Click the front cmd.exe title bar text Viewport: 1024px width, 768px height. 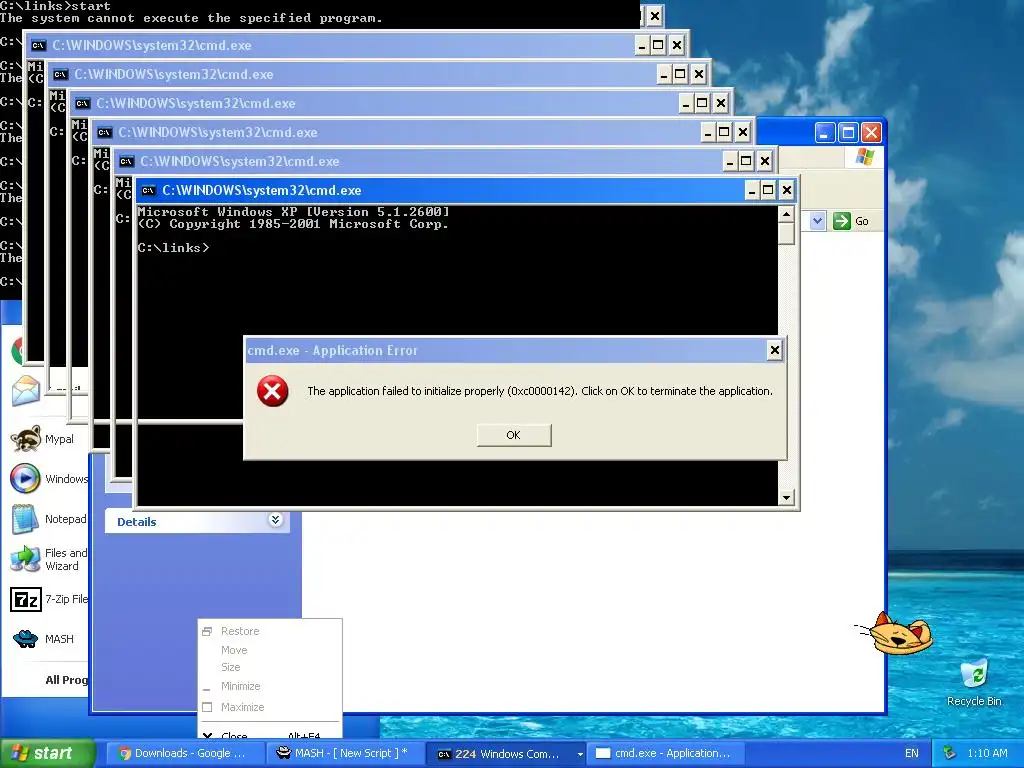pyautogui.click(x=261, y=191)
